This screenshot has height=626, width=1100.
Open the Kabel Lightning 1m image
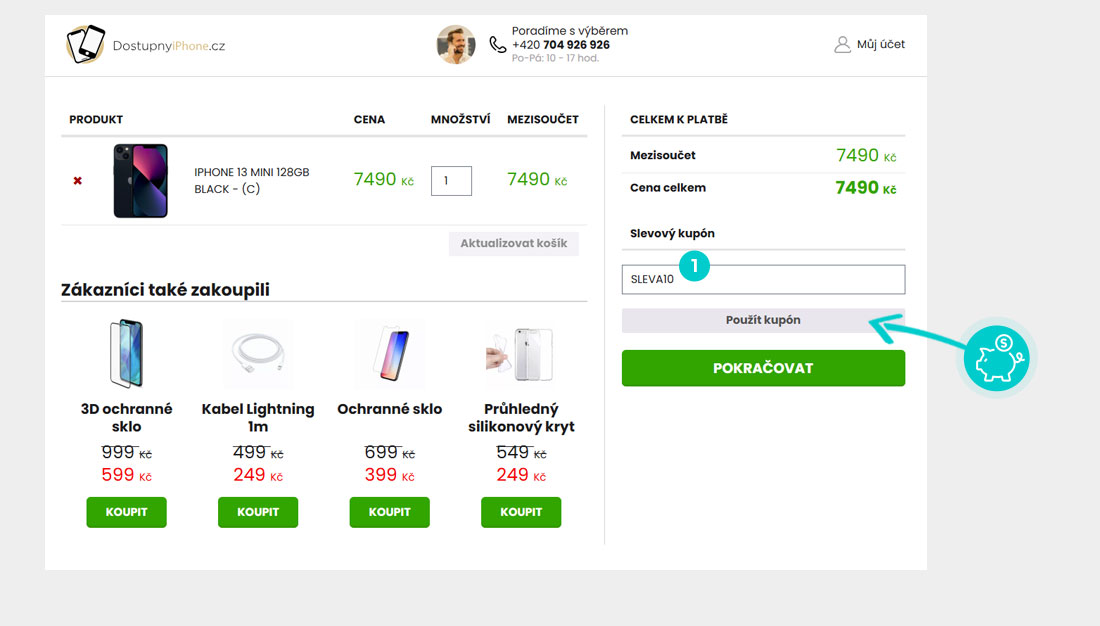258,354
